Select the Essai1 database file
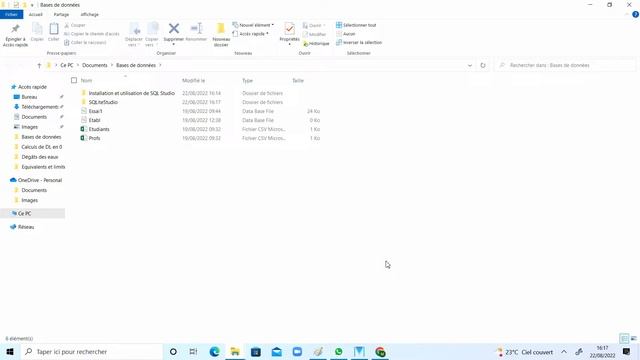Viewport: 640px width, 360px height. tap(96, 111)
